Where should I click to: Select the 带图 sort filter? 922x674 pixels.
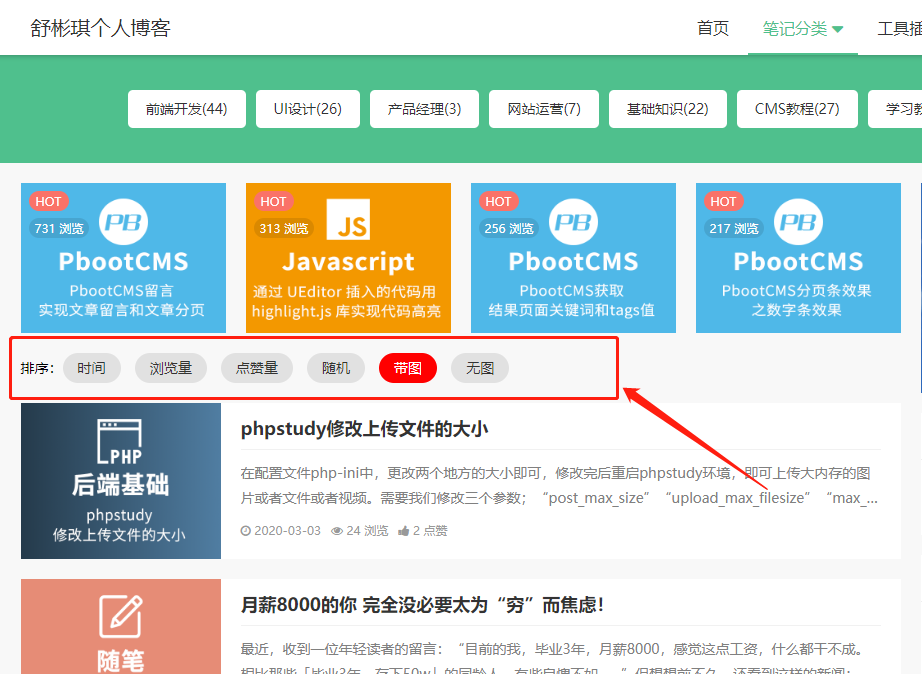[x=408, y=368]
